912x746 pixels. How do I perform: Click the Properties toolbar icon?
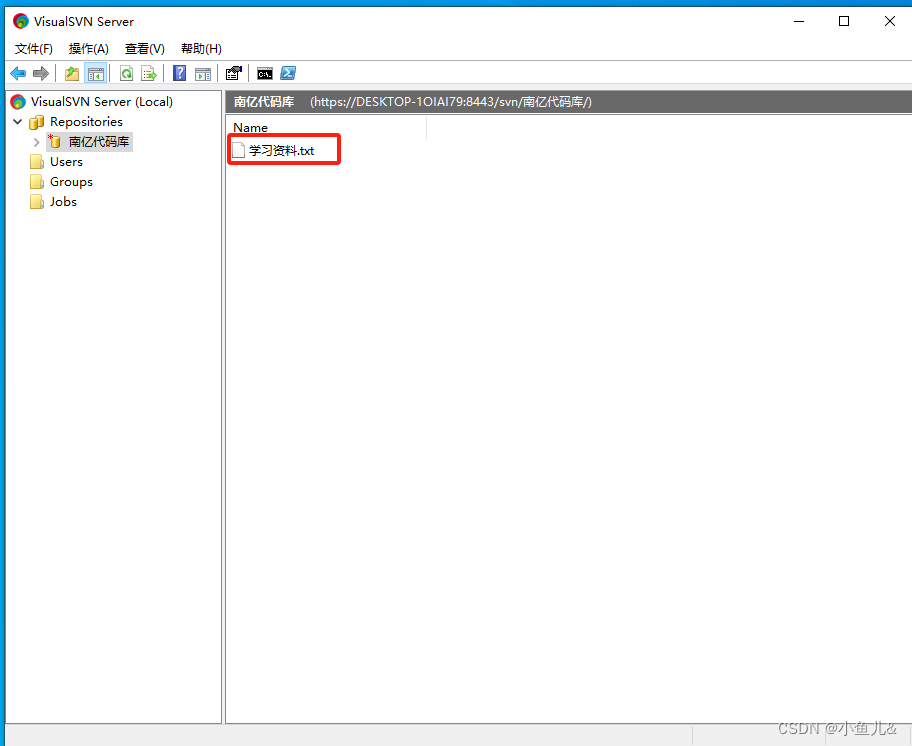click(x=234, y=73)
